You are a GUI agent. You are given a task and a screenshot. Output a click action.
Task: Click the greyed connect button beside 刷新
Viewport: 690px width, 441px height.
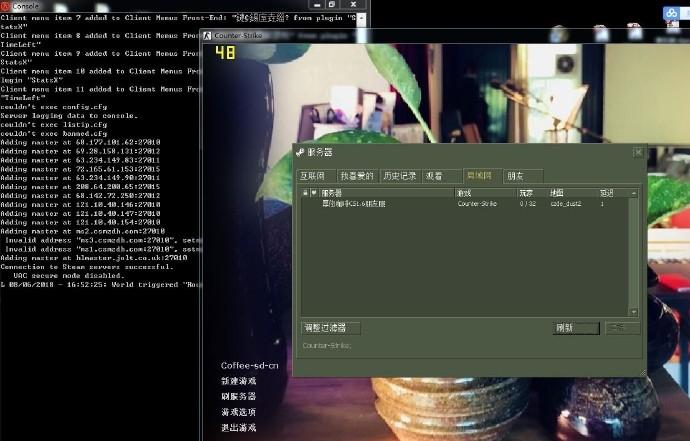pos(622,328)
